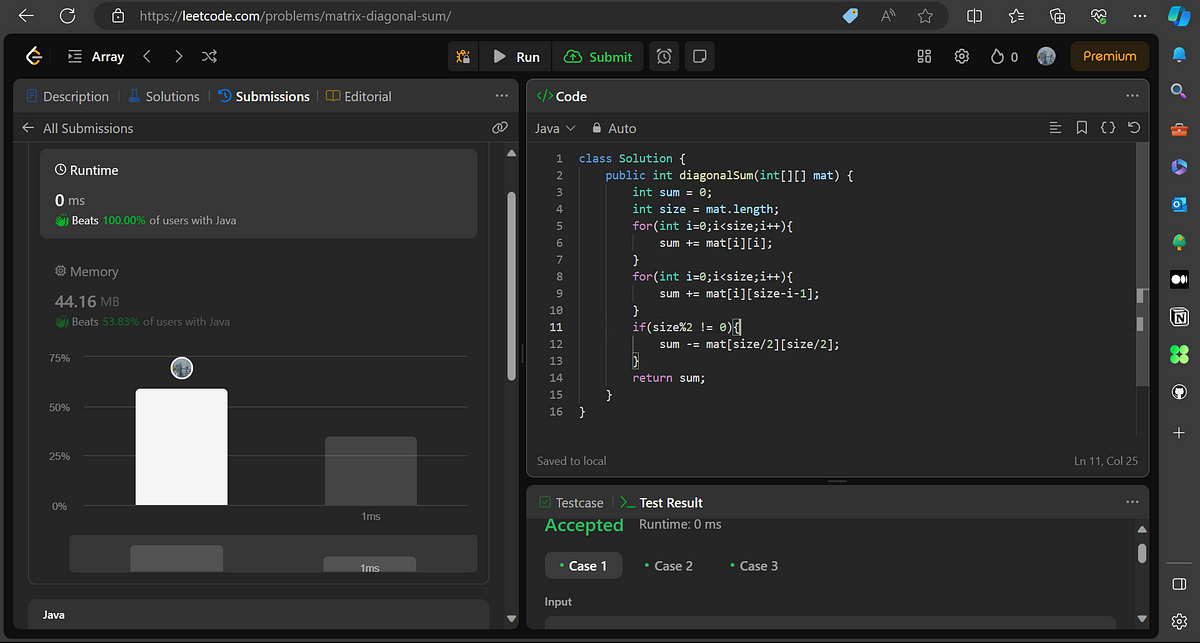Image resolution: width=1200 pixels, height=643 pixels.
Task: Toggle browser split screen
Action: [x=975, y=16]
